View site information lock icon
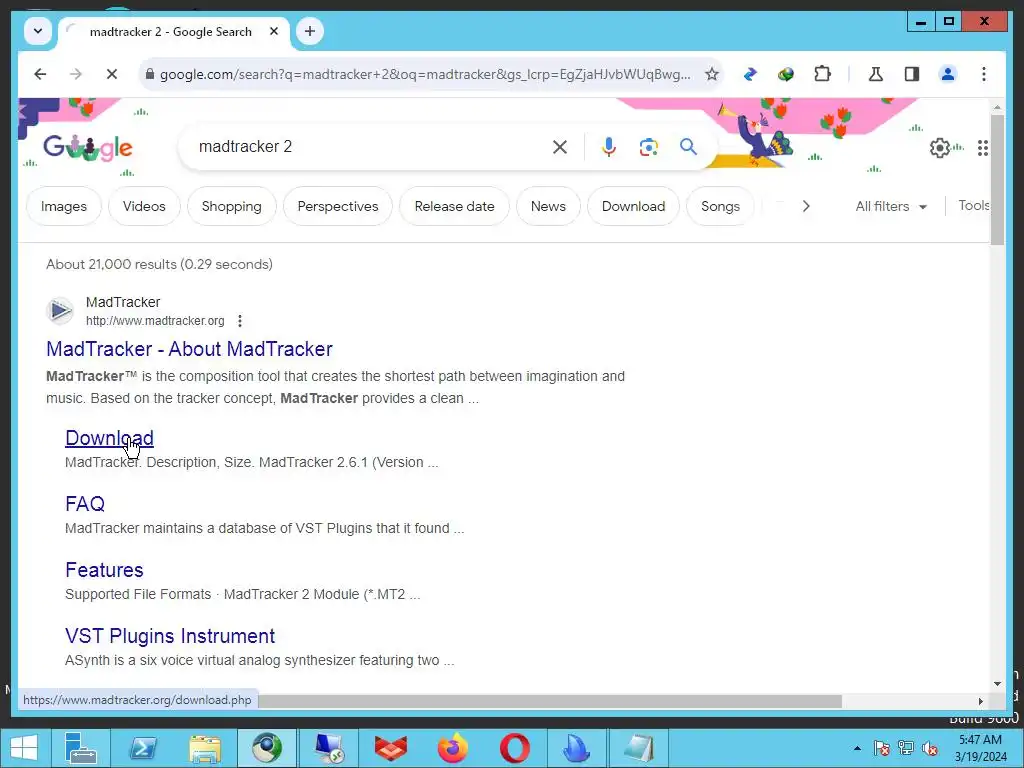1024x768 pixels. pyautogui.click(x=150, y=74)
